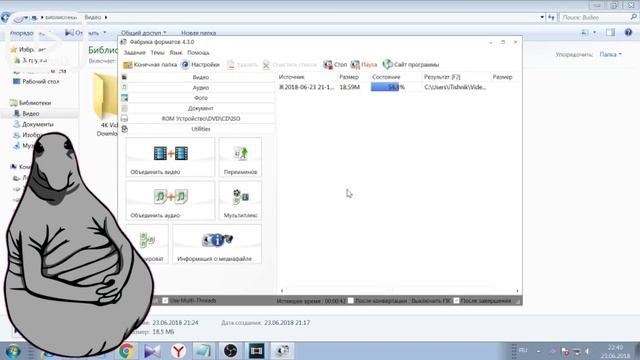The height and width of the screenshot is (360, 640).
Task: Pause conversion with the Пауза button
Action: [x=364, y=64]
